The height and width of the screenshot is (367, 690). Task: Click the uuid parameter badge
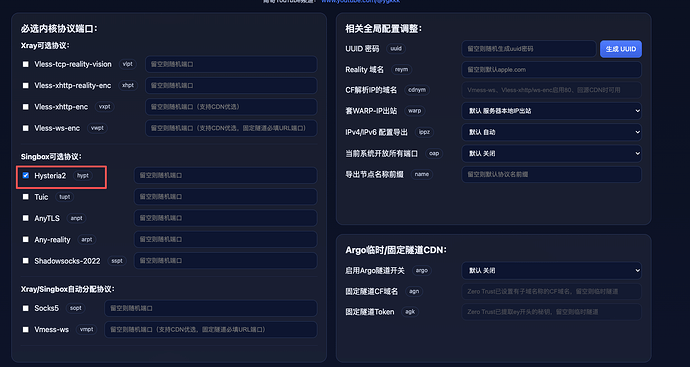(x=396, y=48)
